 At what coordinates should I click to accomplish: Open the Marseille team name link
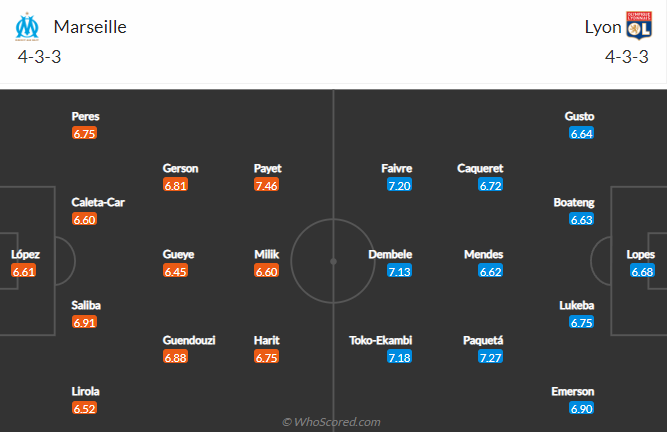(90, 27)
